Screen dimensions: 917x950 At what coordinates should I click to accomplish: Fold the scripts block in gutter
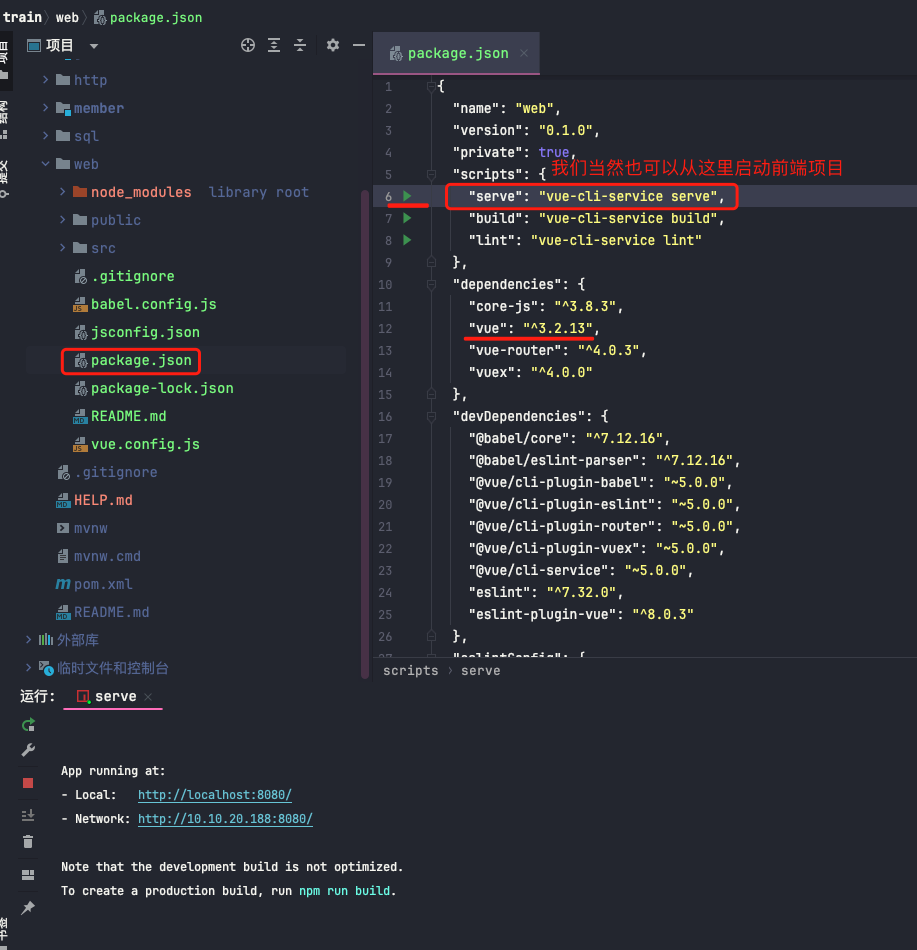tap(431, 174)
